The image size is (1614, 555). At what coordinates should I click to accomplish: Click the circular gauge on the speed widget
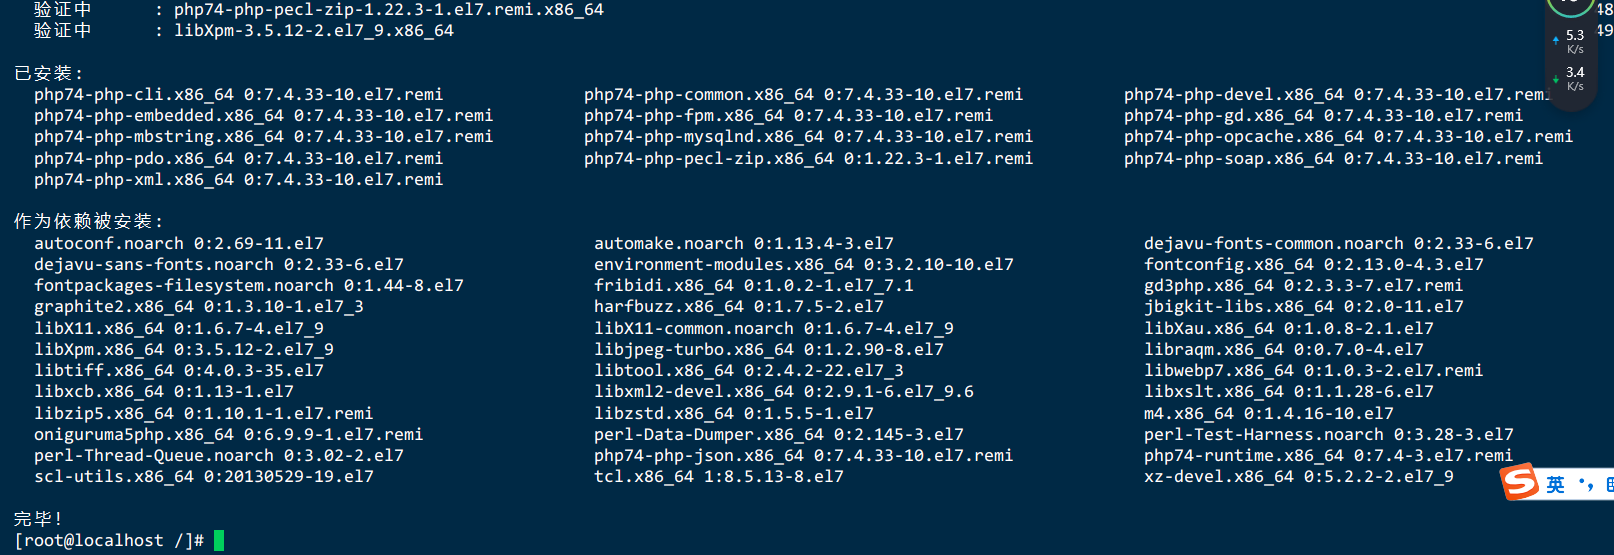pyautogui.click(x=1571, y=7)
